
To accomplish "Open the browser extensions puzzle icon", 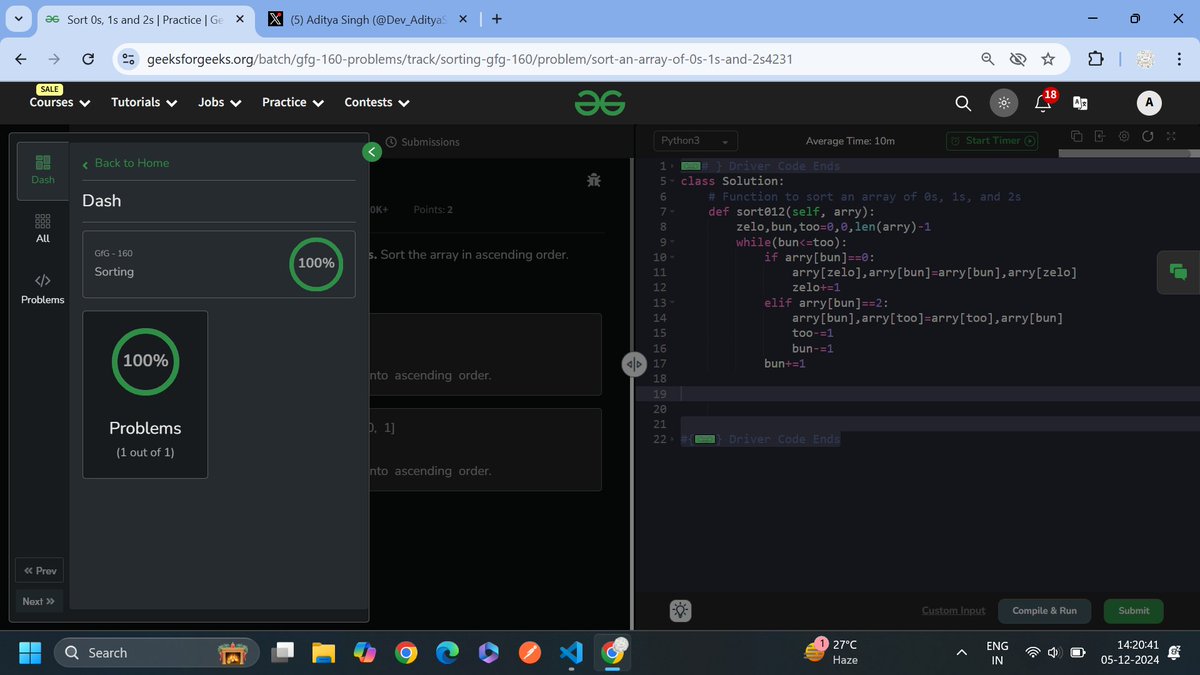I will point(1094,59).
